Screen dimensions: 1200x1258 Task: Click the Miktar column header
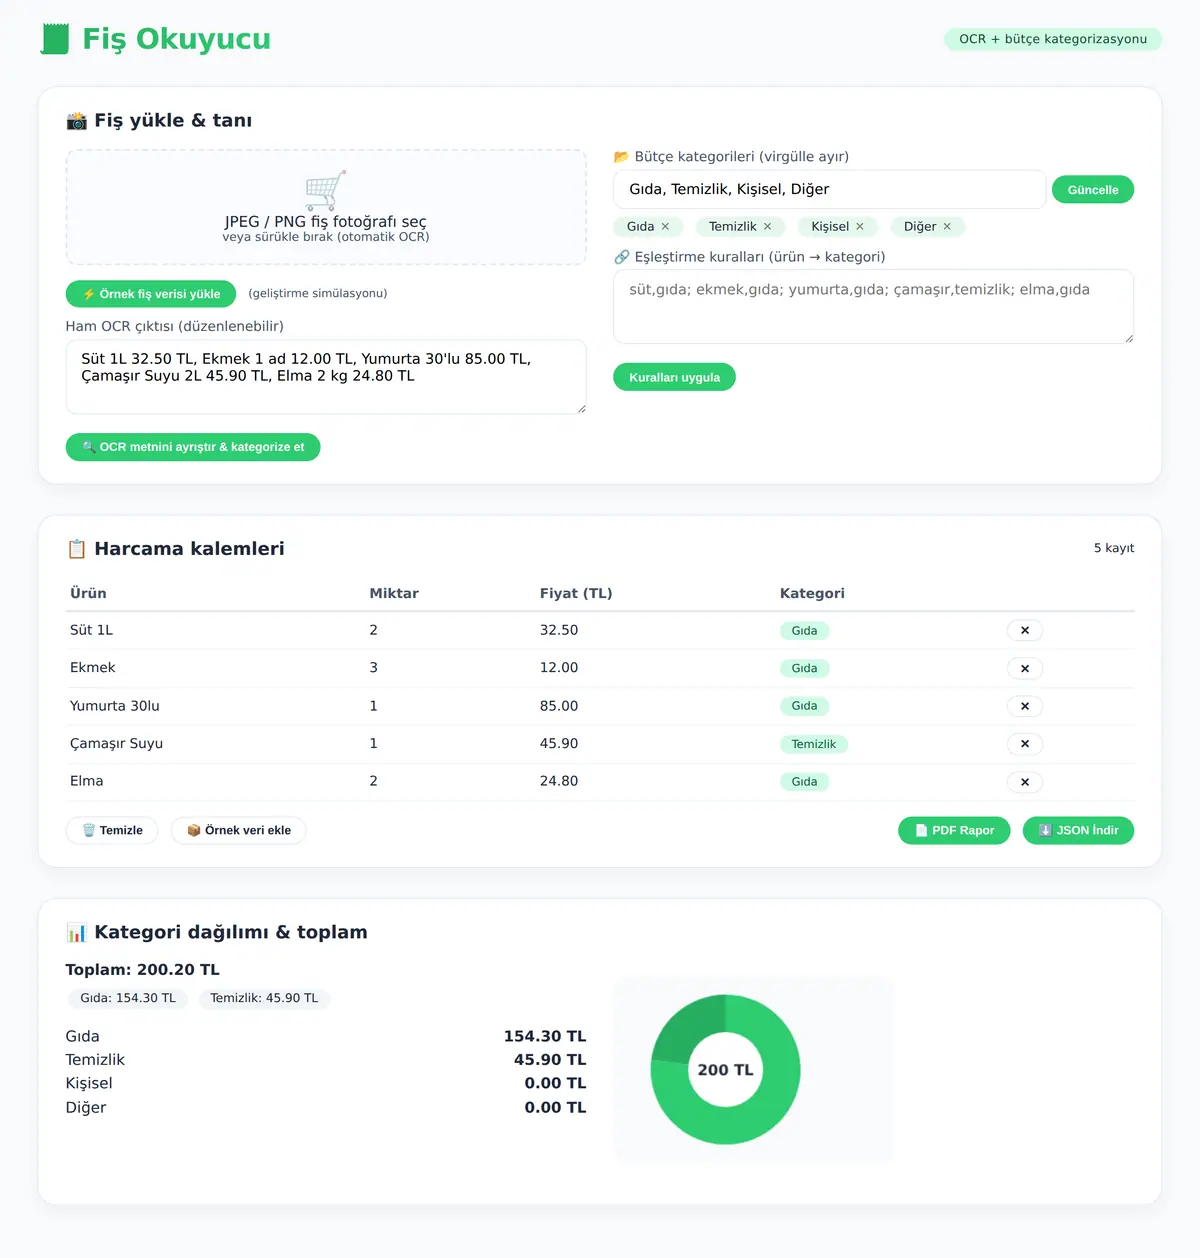[x=394, y=593]
